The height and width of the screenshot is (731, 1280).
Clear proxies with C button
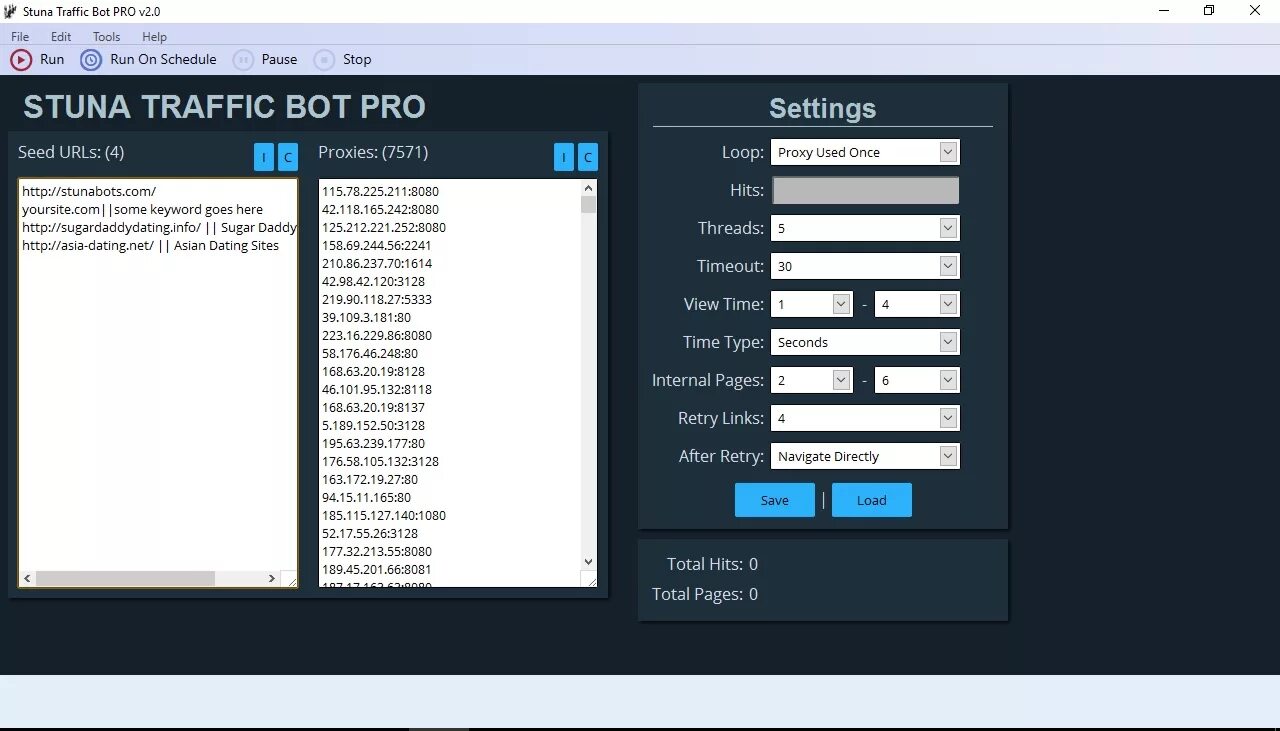(x=587, y=157)
